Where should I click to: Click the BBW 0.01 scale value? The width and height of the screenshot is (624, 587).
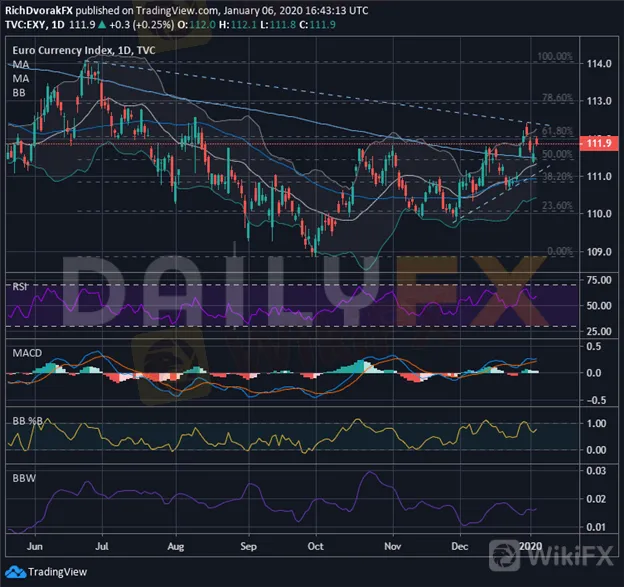point(596,527)
